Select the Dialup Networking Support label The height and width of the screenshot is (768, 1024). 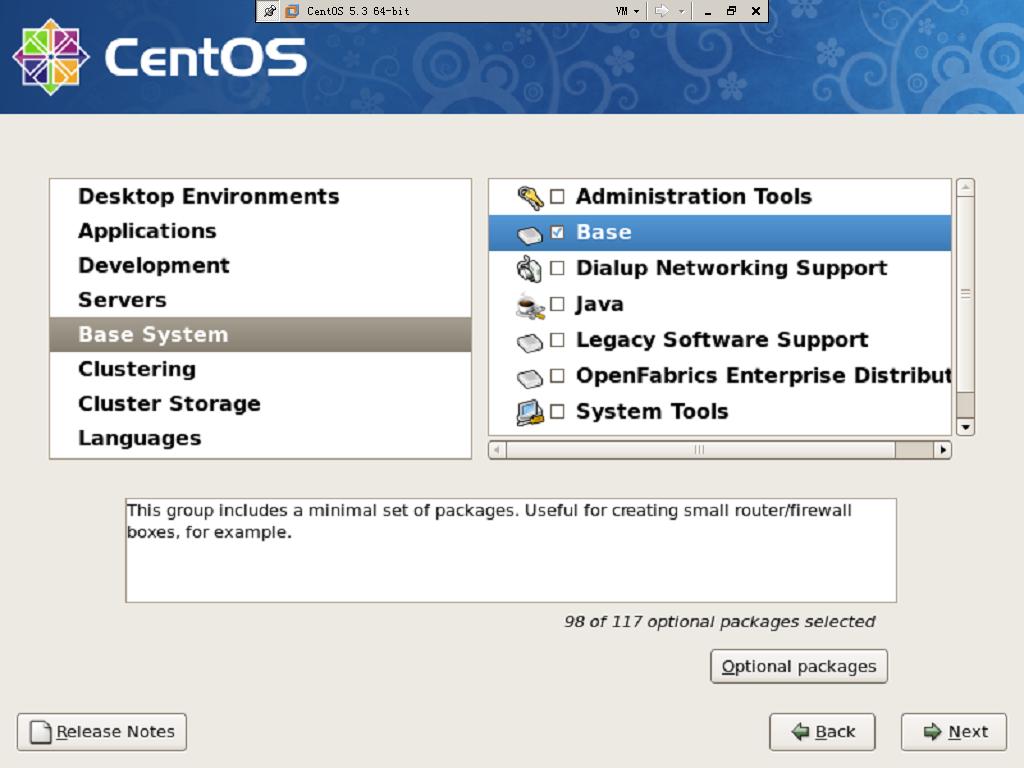tap(731, 268)
